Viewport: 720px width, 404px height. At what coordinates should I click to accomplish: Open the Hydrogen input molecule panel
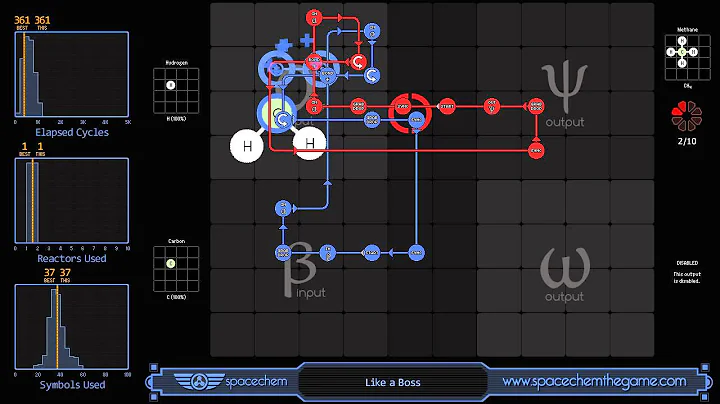[176, 90]
